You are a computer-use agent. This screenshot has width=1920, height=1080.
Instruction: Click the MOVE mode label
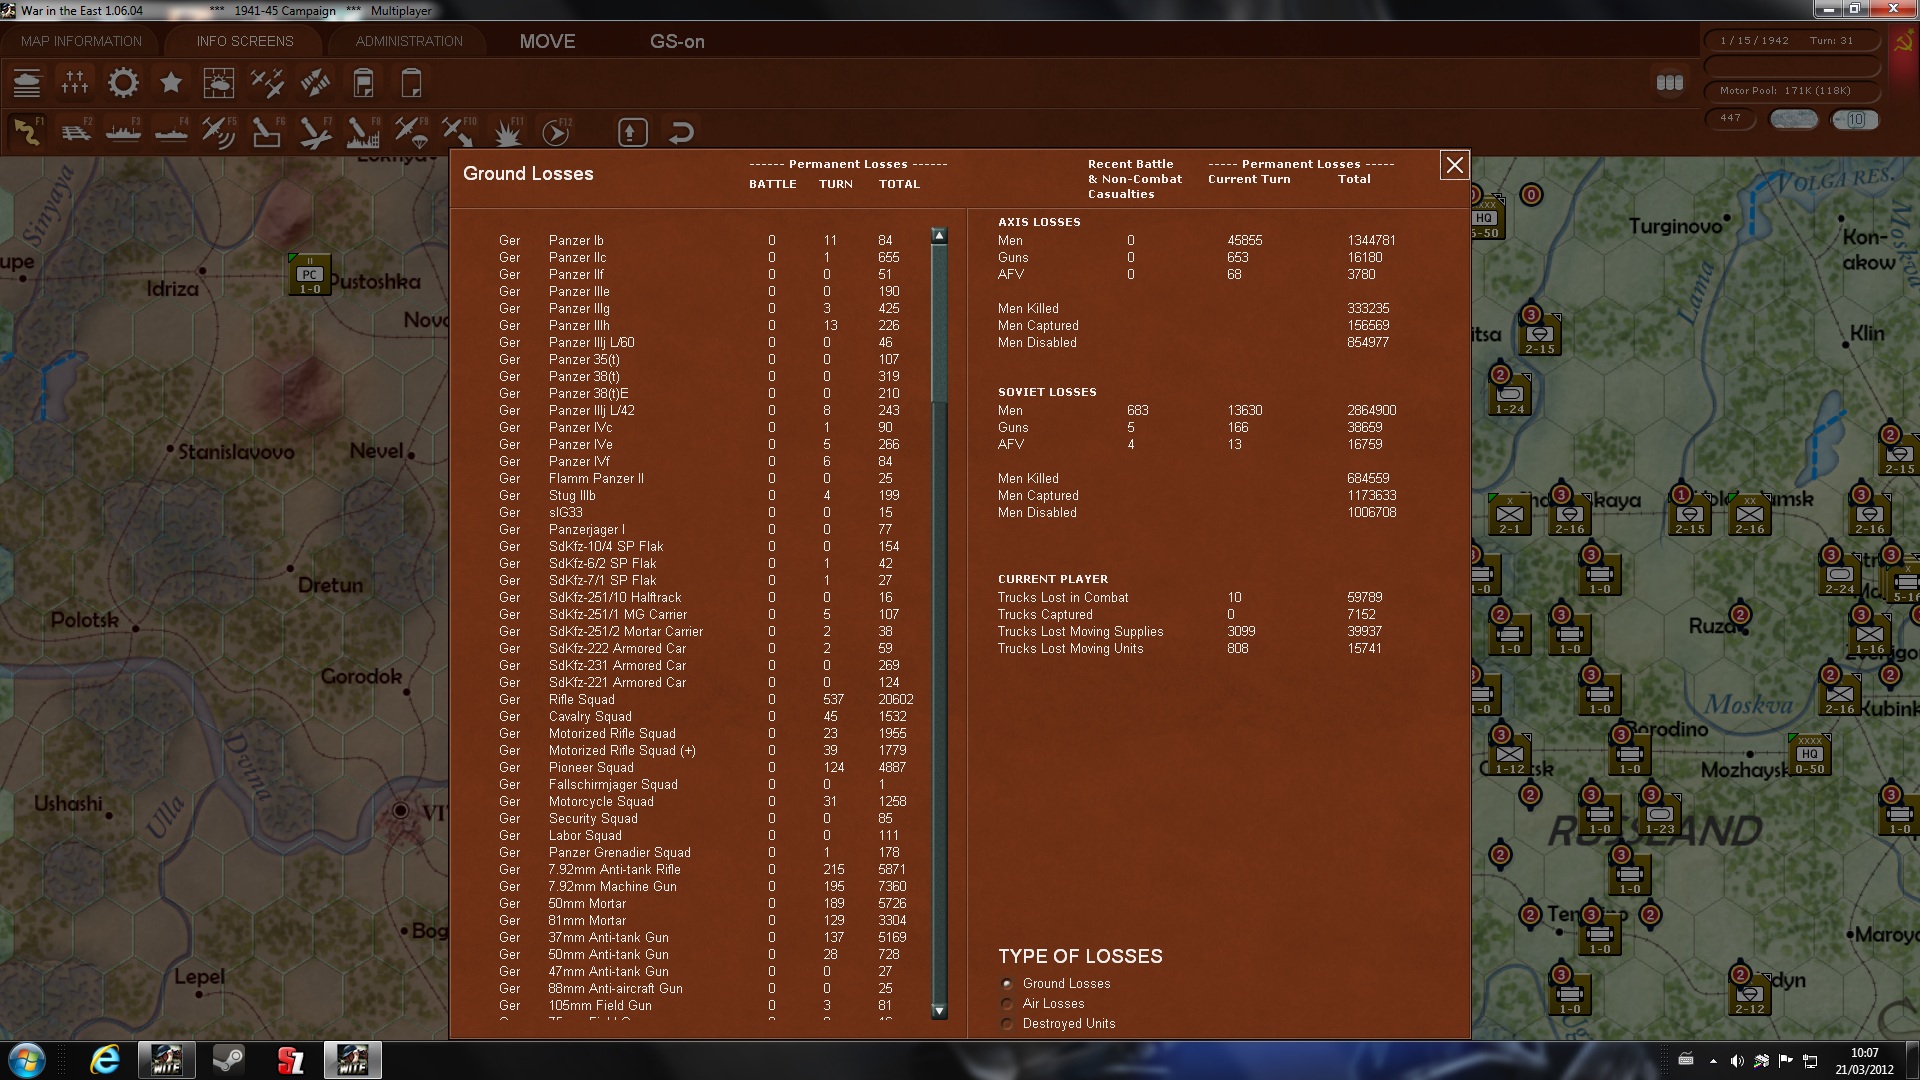point(547,41)
